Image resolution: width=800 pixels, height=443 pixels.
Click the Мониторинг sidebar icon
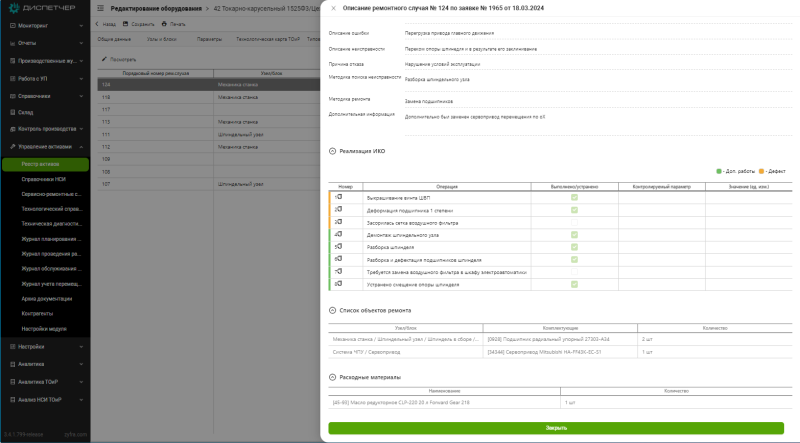[13, 26]
